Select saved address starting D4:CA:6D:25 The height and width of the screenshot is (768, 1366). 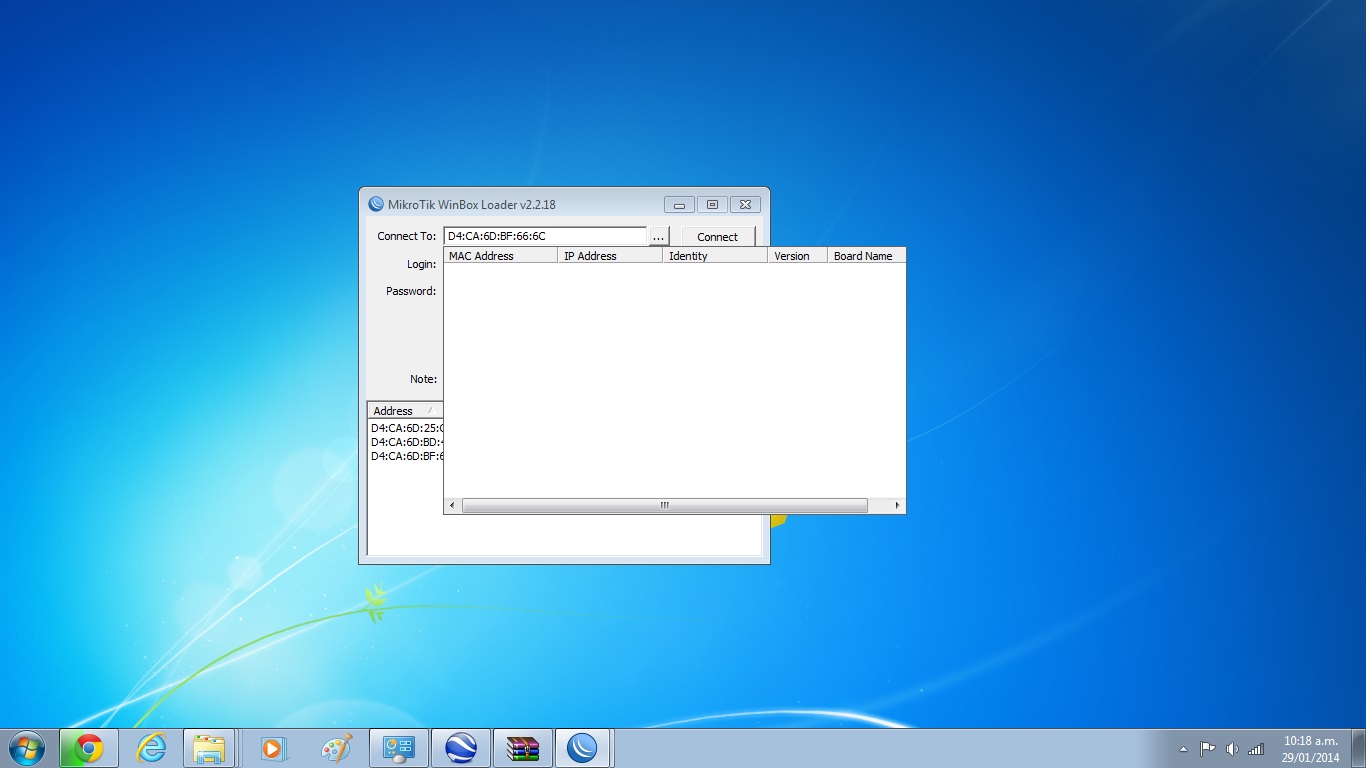407,428
